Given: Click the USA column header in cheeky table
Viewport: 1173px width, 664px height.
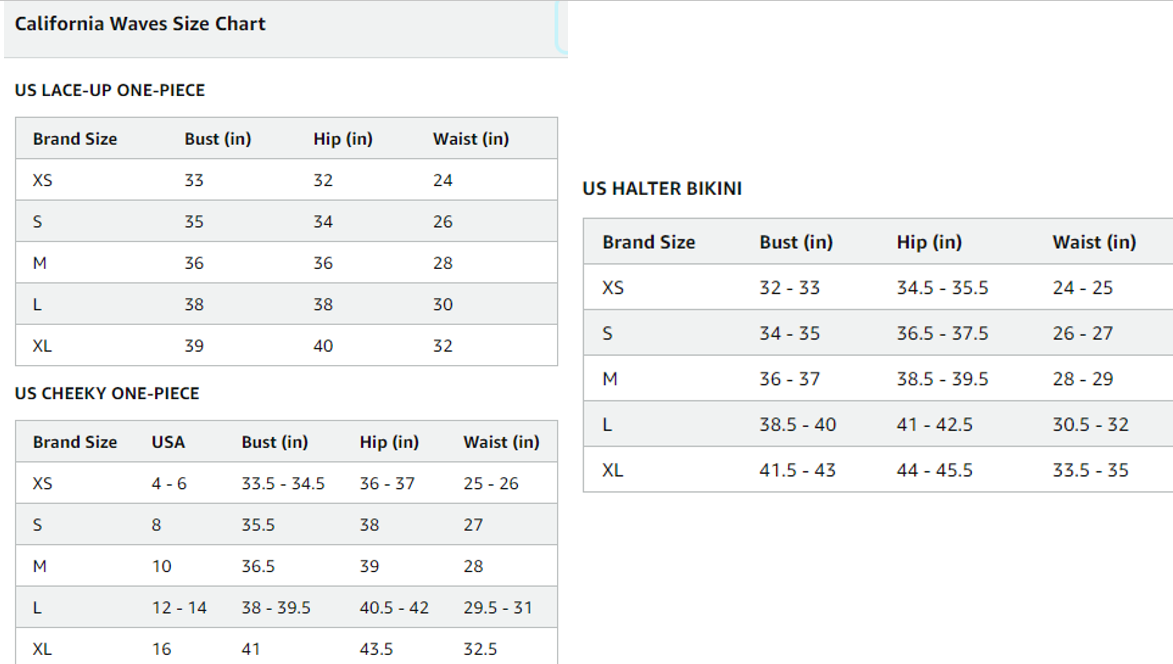Looking at the screenshot, I should click(168, 442).
